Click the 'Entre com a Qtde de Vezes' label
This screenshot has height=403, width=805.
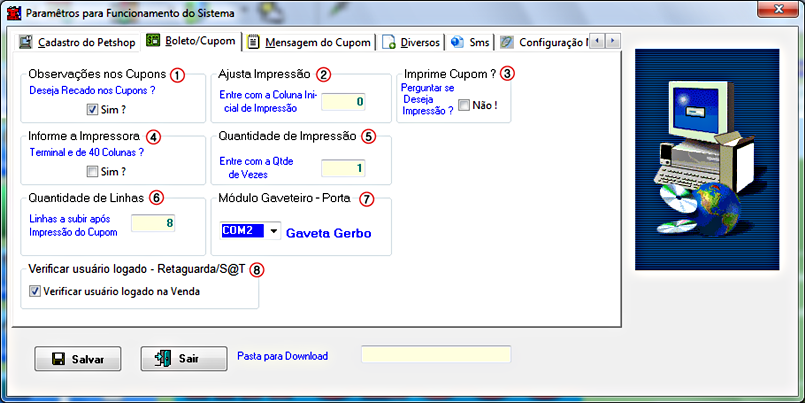[x=256, y=168]
